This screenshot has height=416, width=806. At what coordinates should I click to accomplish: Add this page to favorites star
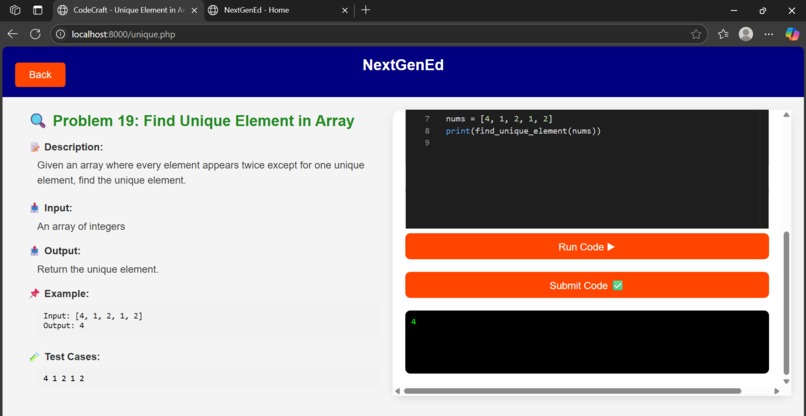pos(696,34)
